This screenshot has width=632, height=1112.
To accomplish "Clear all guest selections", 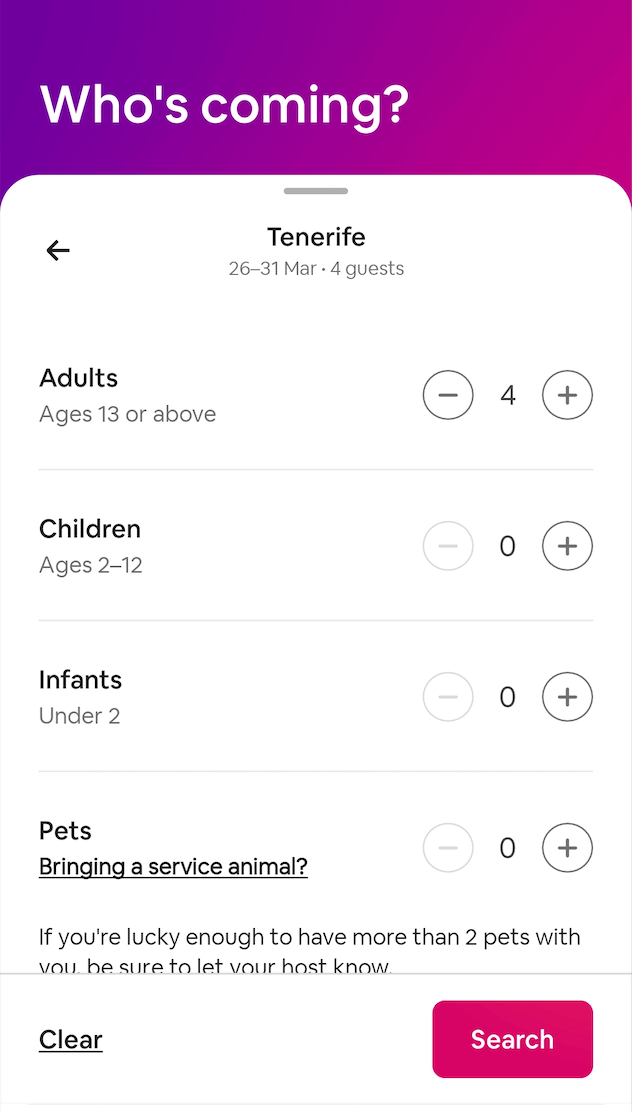I will pyautogui.click(x=71, y=1040).
